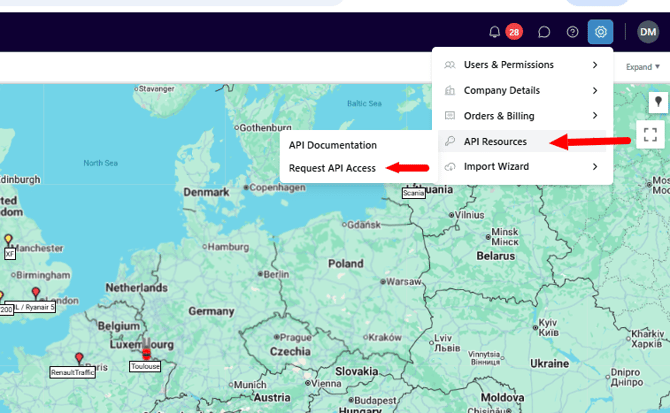Select the yellow marker above XF label

tap(8, 240)
